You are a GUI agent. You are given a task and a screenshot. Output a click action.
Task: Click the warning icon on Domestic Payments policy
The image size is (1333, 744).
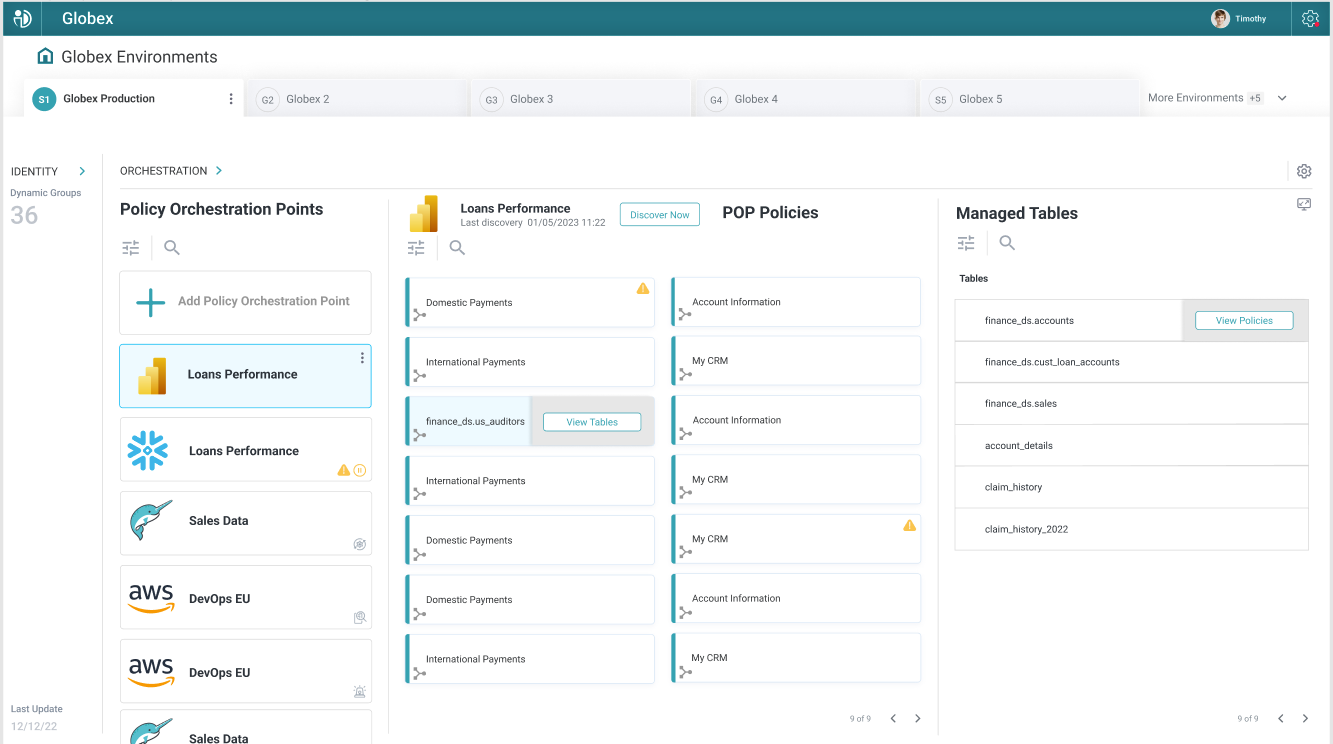pyautogui.click(x=643, y=289)
